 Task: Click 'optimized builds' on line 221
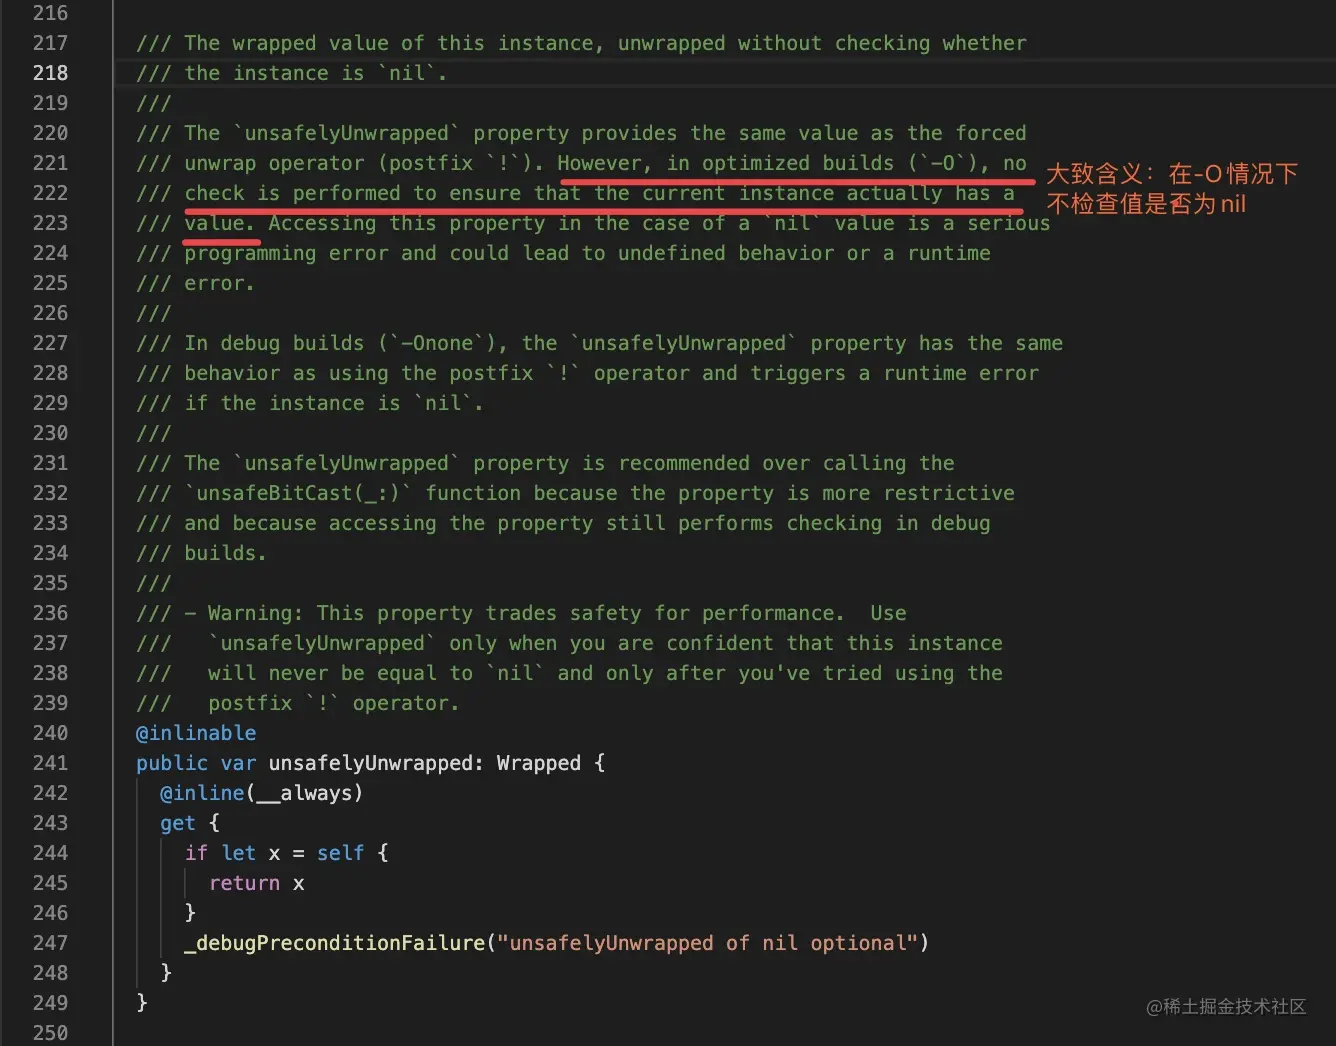798,163
